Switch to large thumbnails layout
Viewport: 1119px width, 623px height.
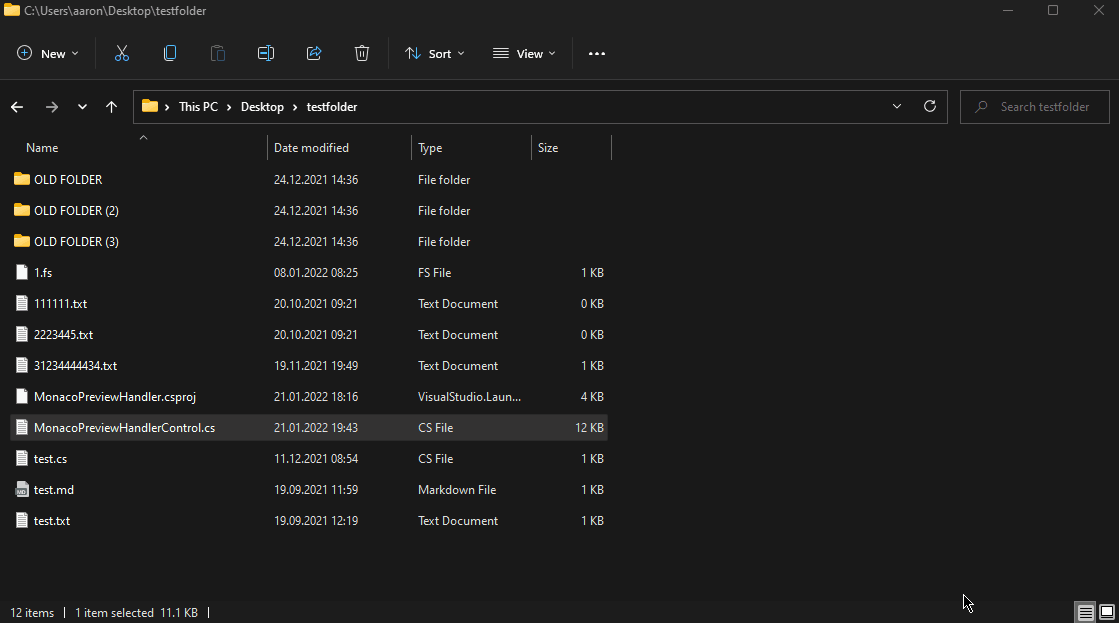tap(1106, 611)
